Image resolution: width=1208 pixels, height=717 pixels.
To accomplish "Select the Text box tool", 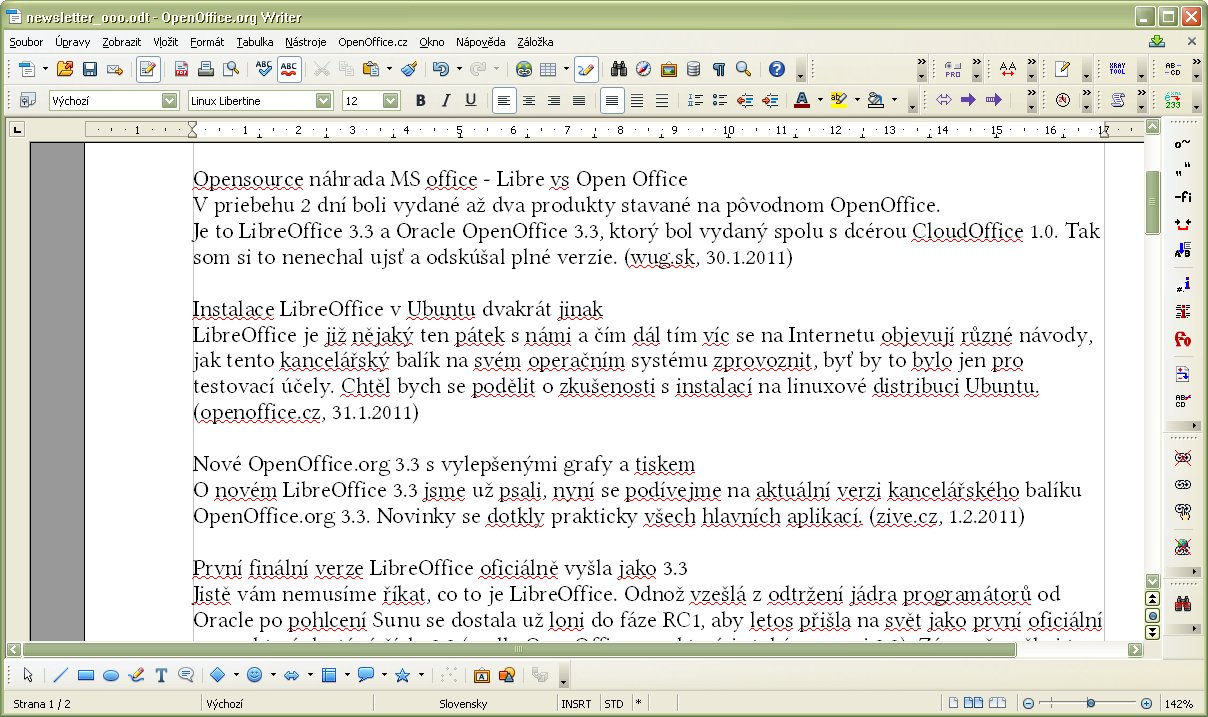I will click(160, 675).
